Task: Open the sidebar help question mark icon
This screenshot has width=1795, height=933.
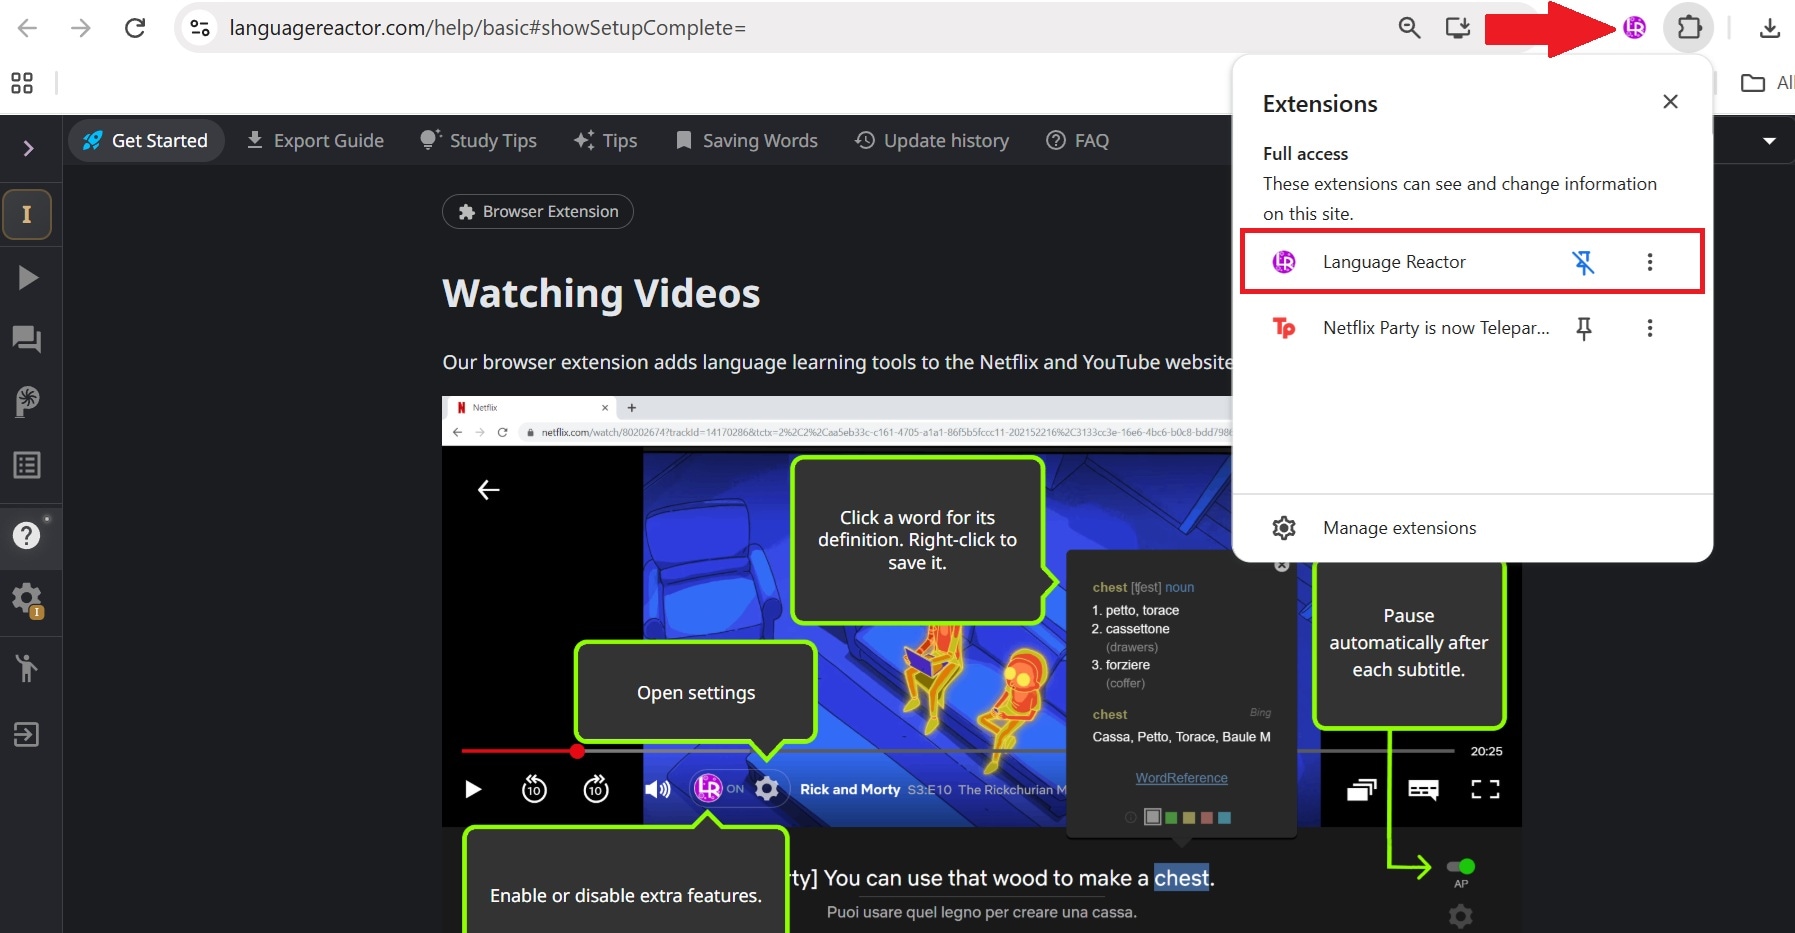Action: [x=27, y=535]
